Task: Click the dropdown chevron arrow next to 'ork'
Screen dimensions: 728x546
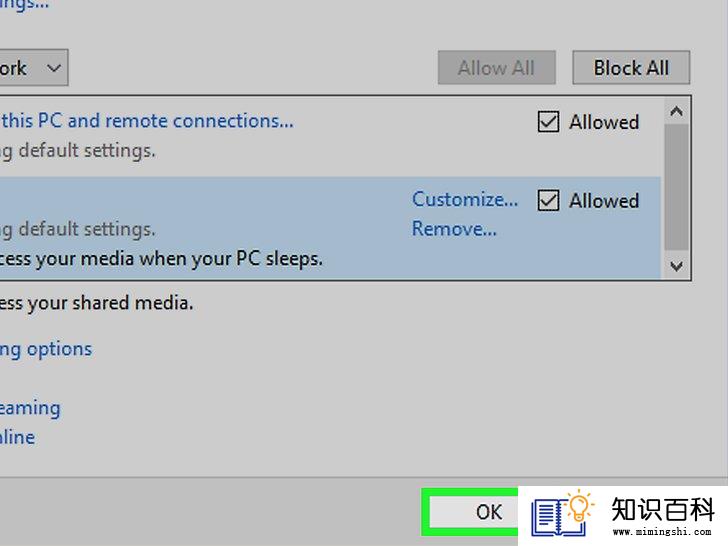Action: (54, 69)
